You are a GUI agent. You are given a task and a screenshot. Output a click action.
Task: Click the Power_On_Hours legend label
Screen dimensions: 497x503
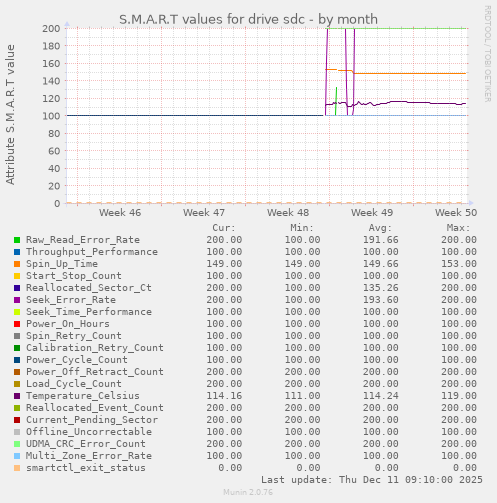68,324
